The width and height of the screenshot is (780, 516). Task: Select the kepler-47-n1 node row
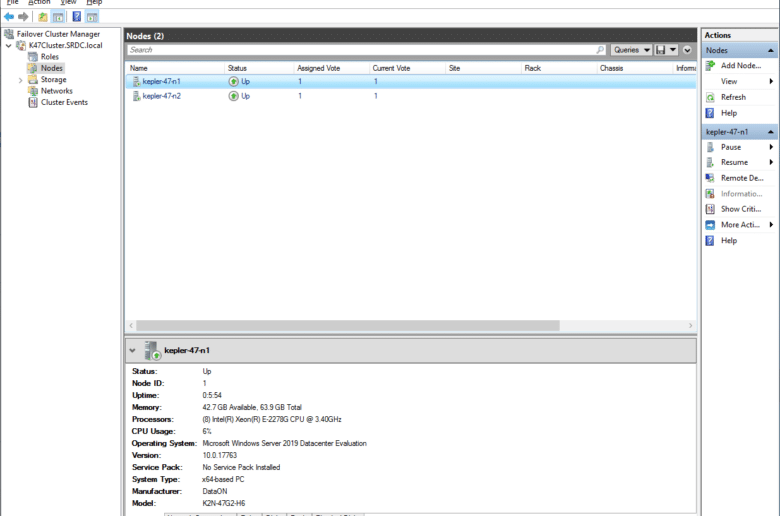coord(410,82)
